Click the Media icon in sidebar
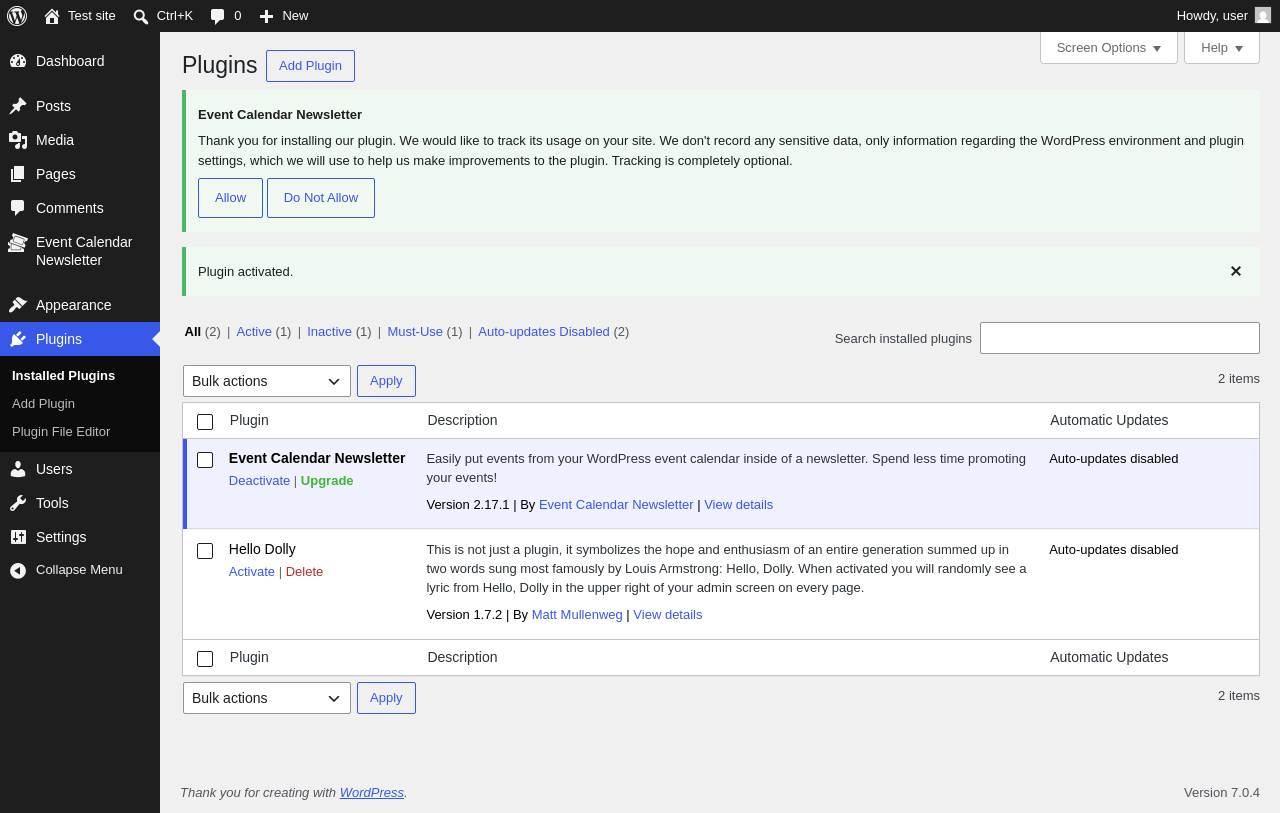The height and width of the screenshot is (813, 1280). point(18,140)
